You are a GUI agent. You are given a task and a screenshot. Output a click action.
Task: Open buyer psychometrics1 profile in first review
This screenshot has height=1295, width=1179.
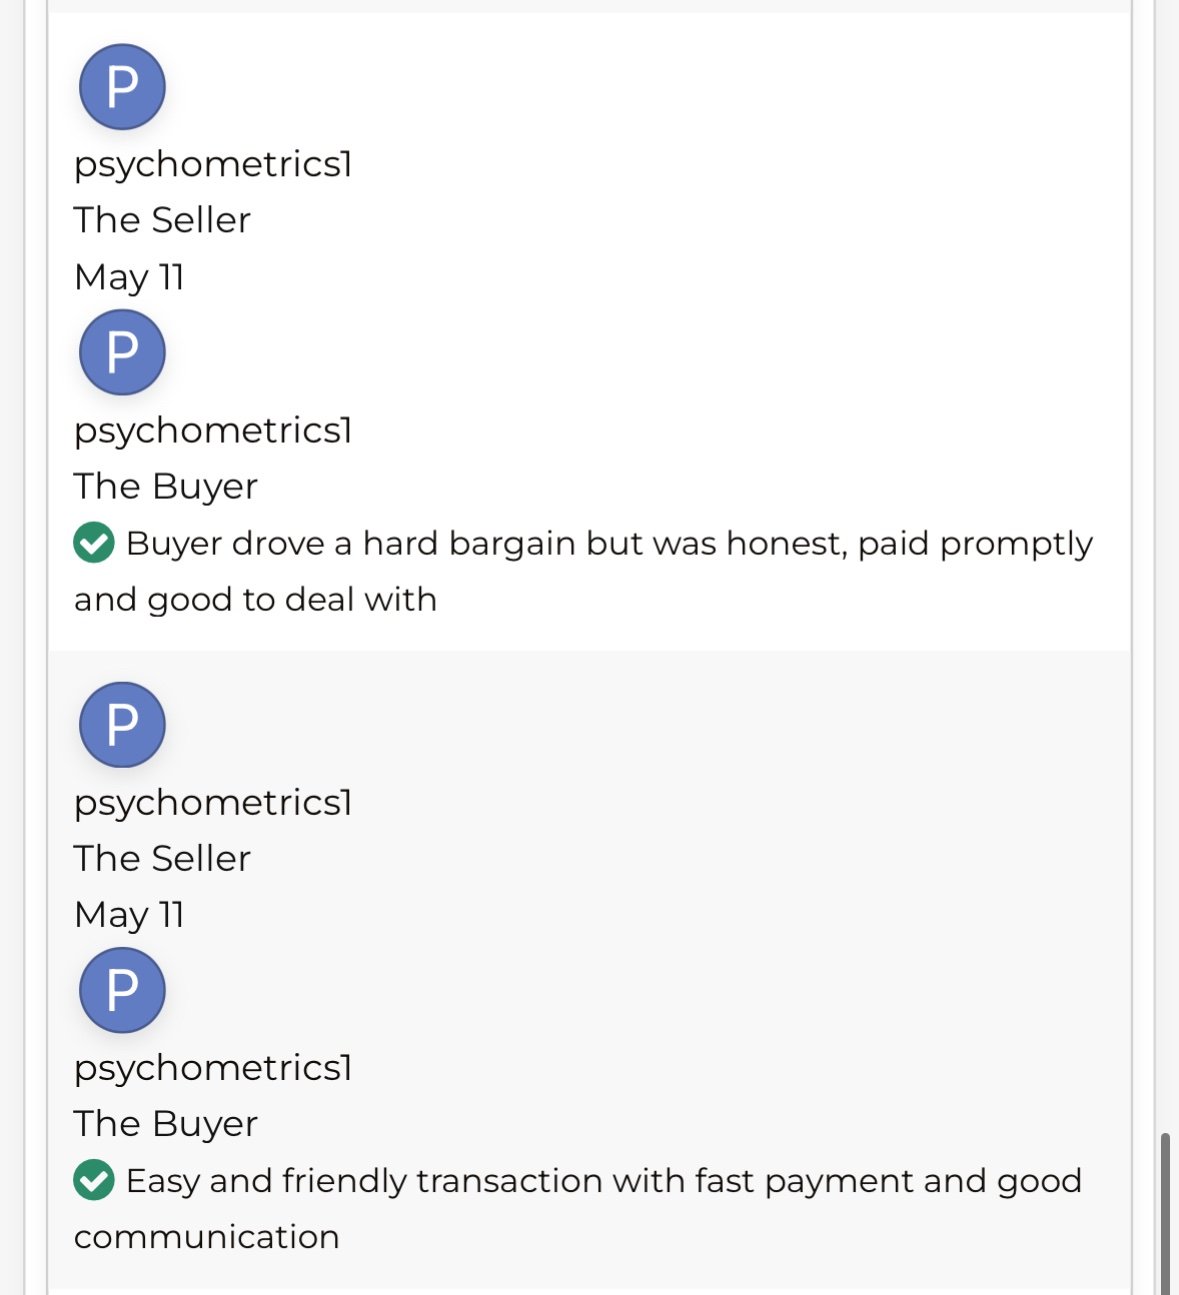click(213, 430)
